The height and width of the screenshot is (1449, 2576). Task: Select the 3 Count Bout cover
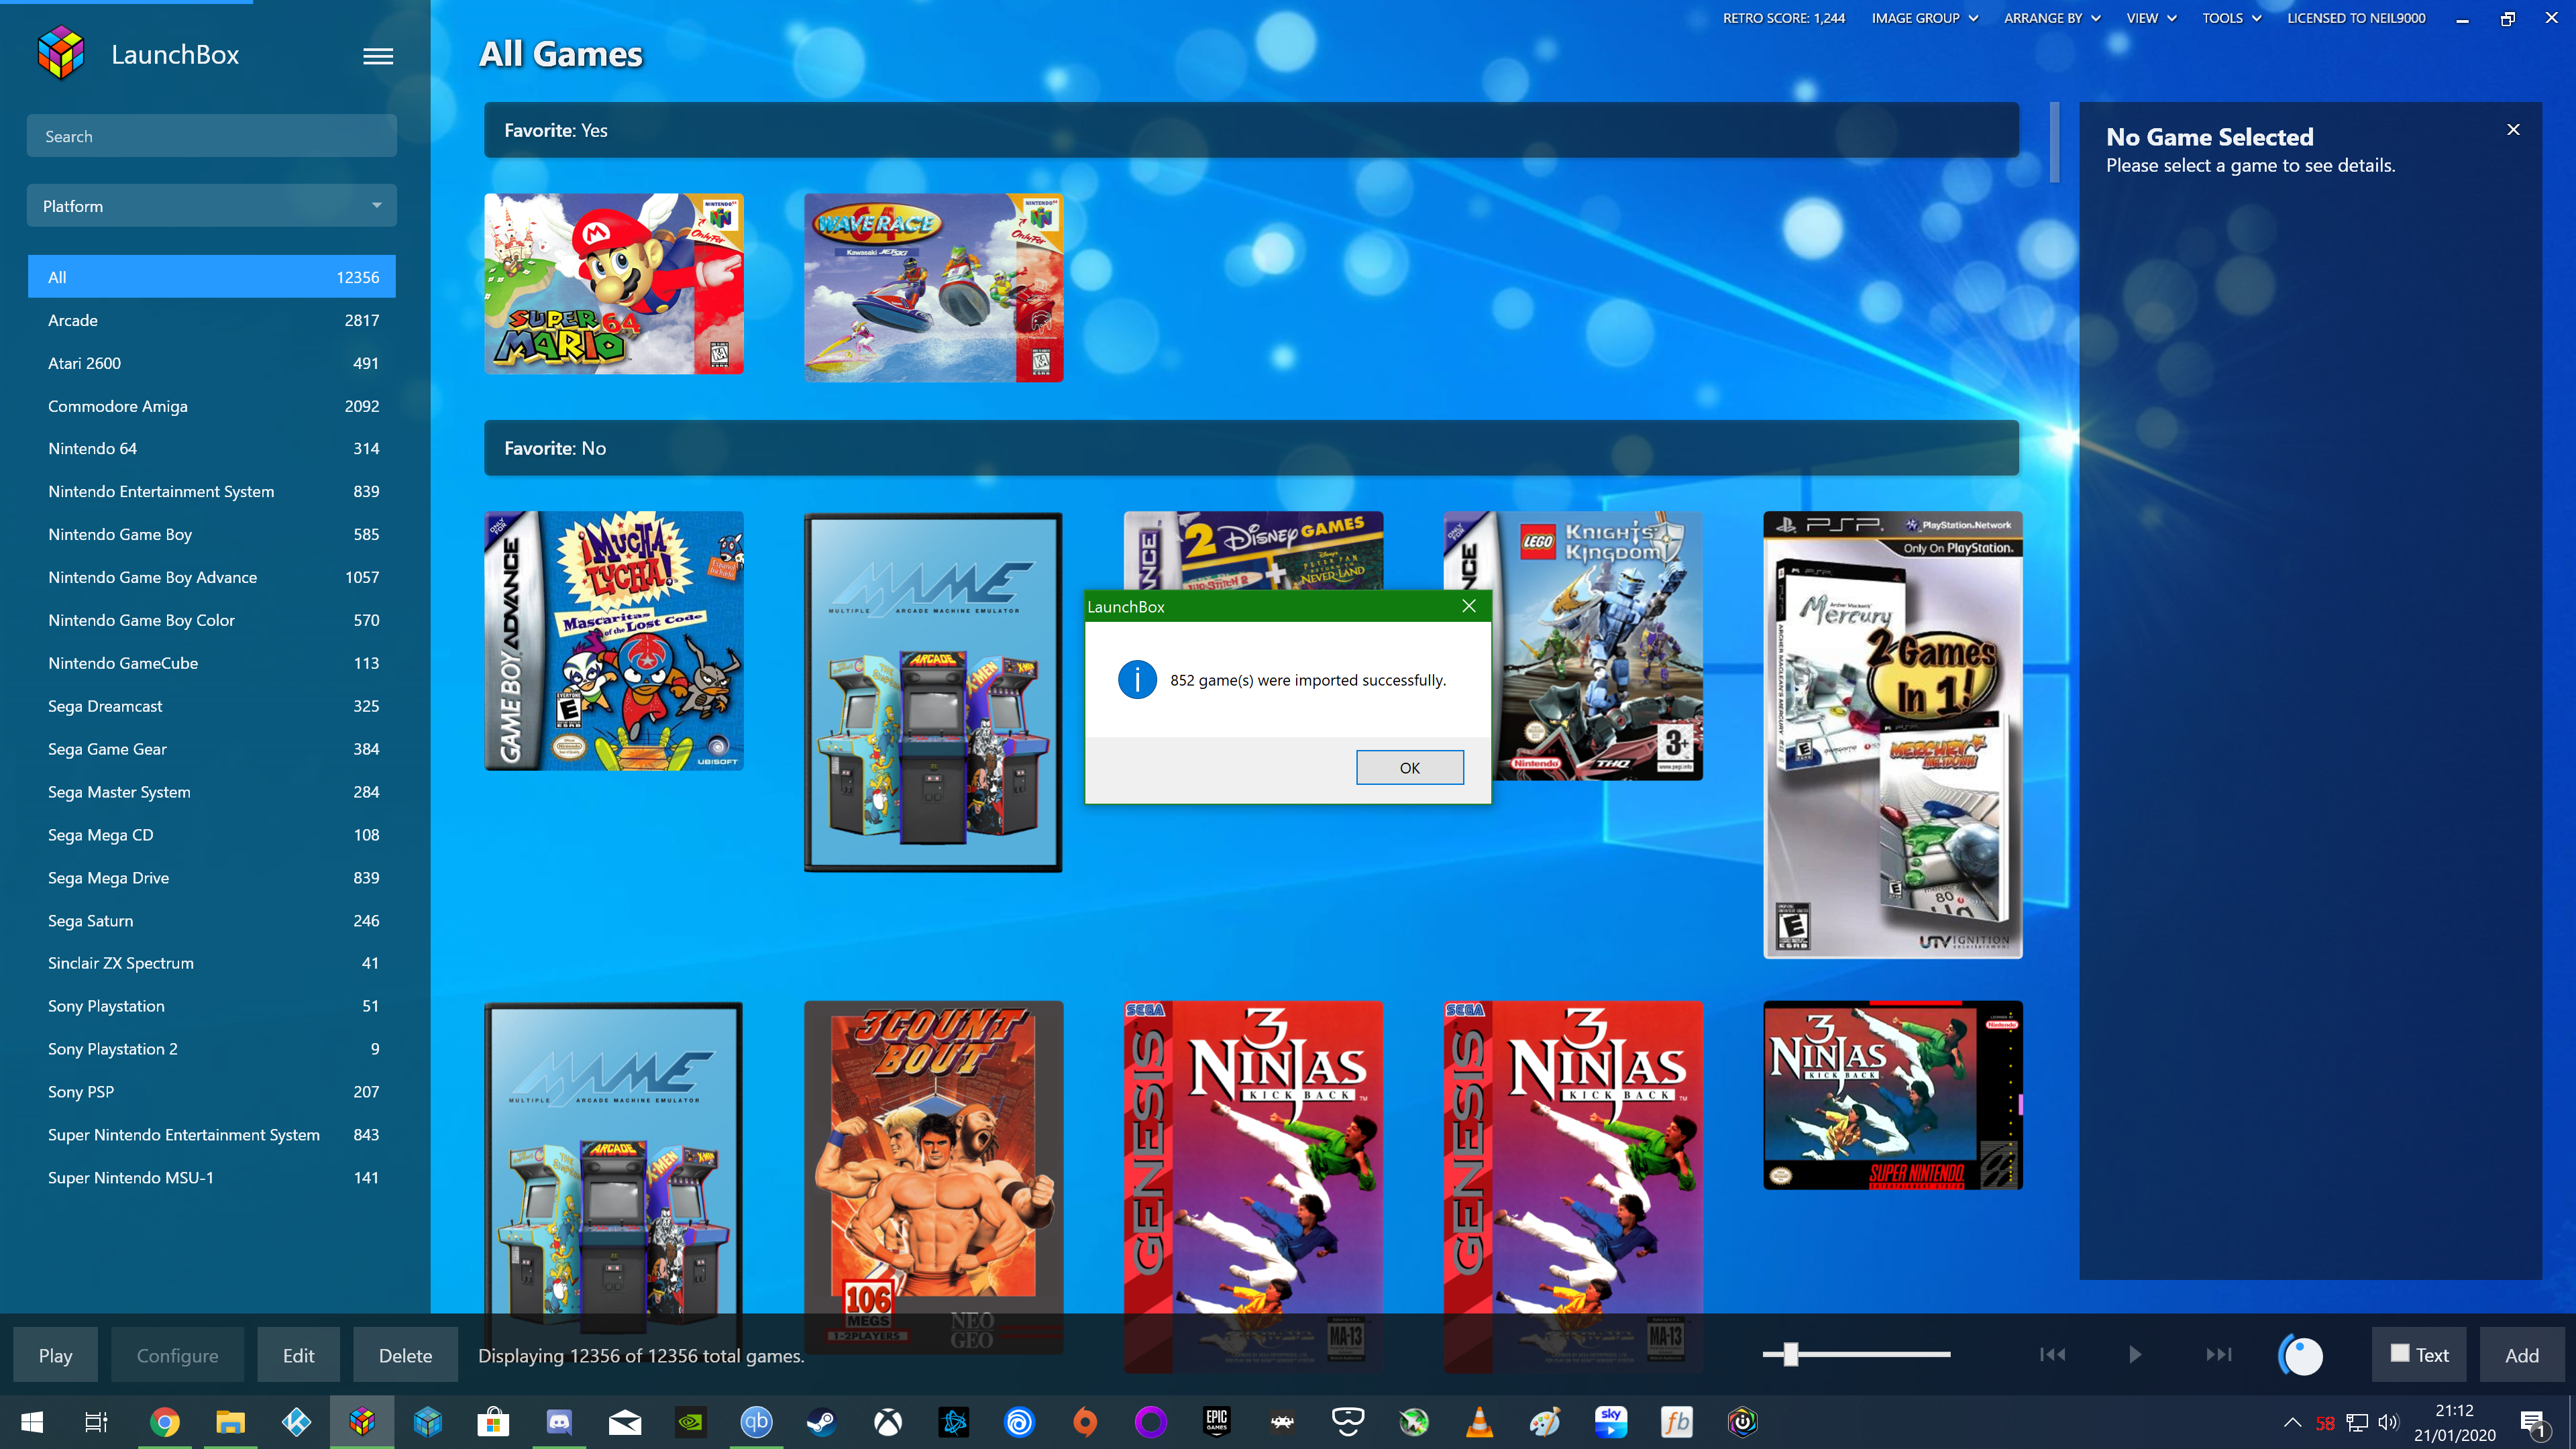tap(933, 1177)
